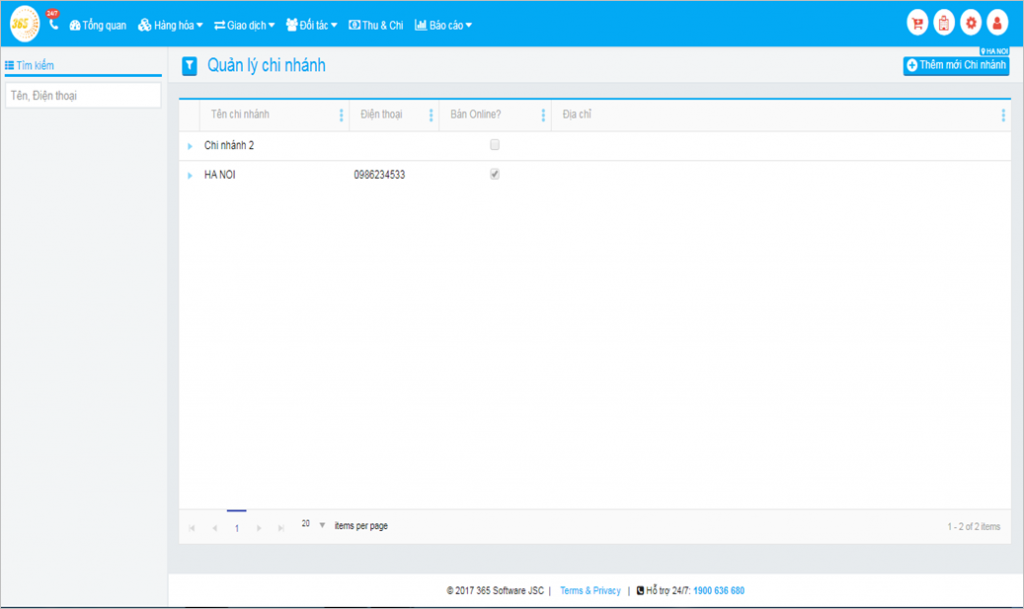Screen dimensions: 1024x609
Task: Click the filter icon beside Quản lý chi nhánh
Action: [189, 67]
